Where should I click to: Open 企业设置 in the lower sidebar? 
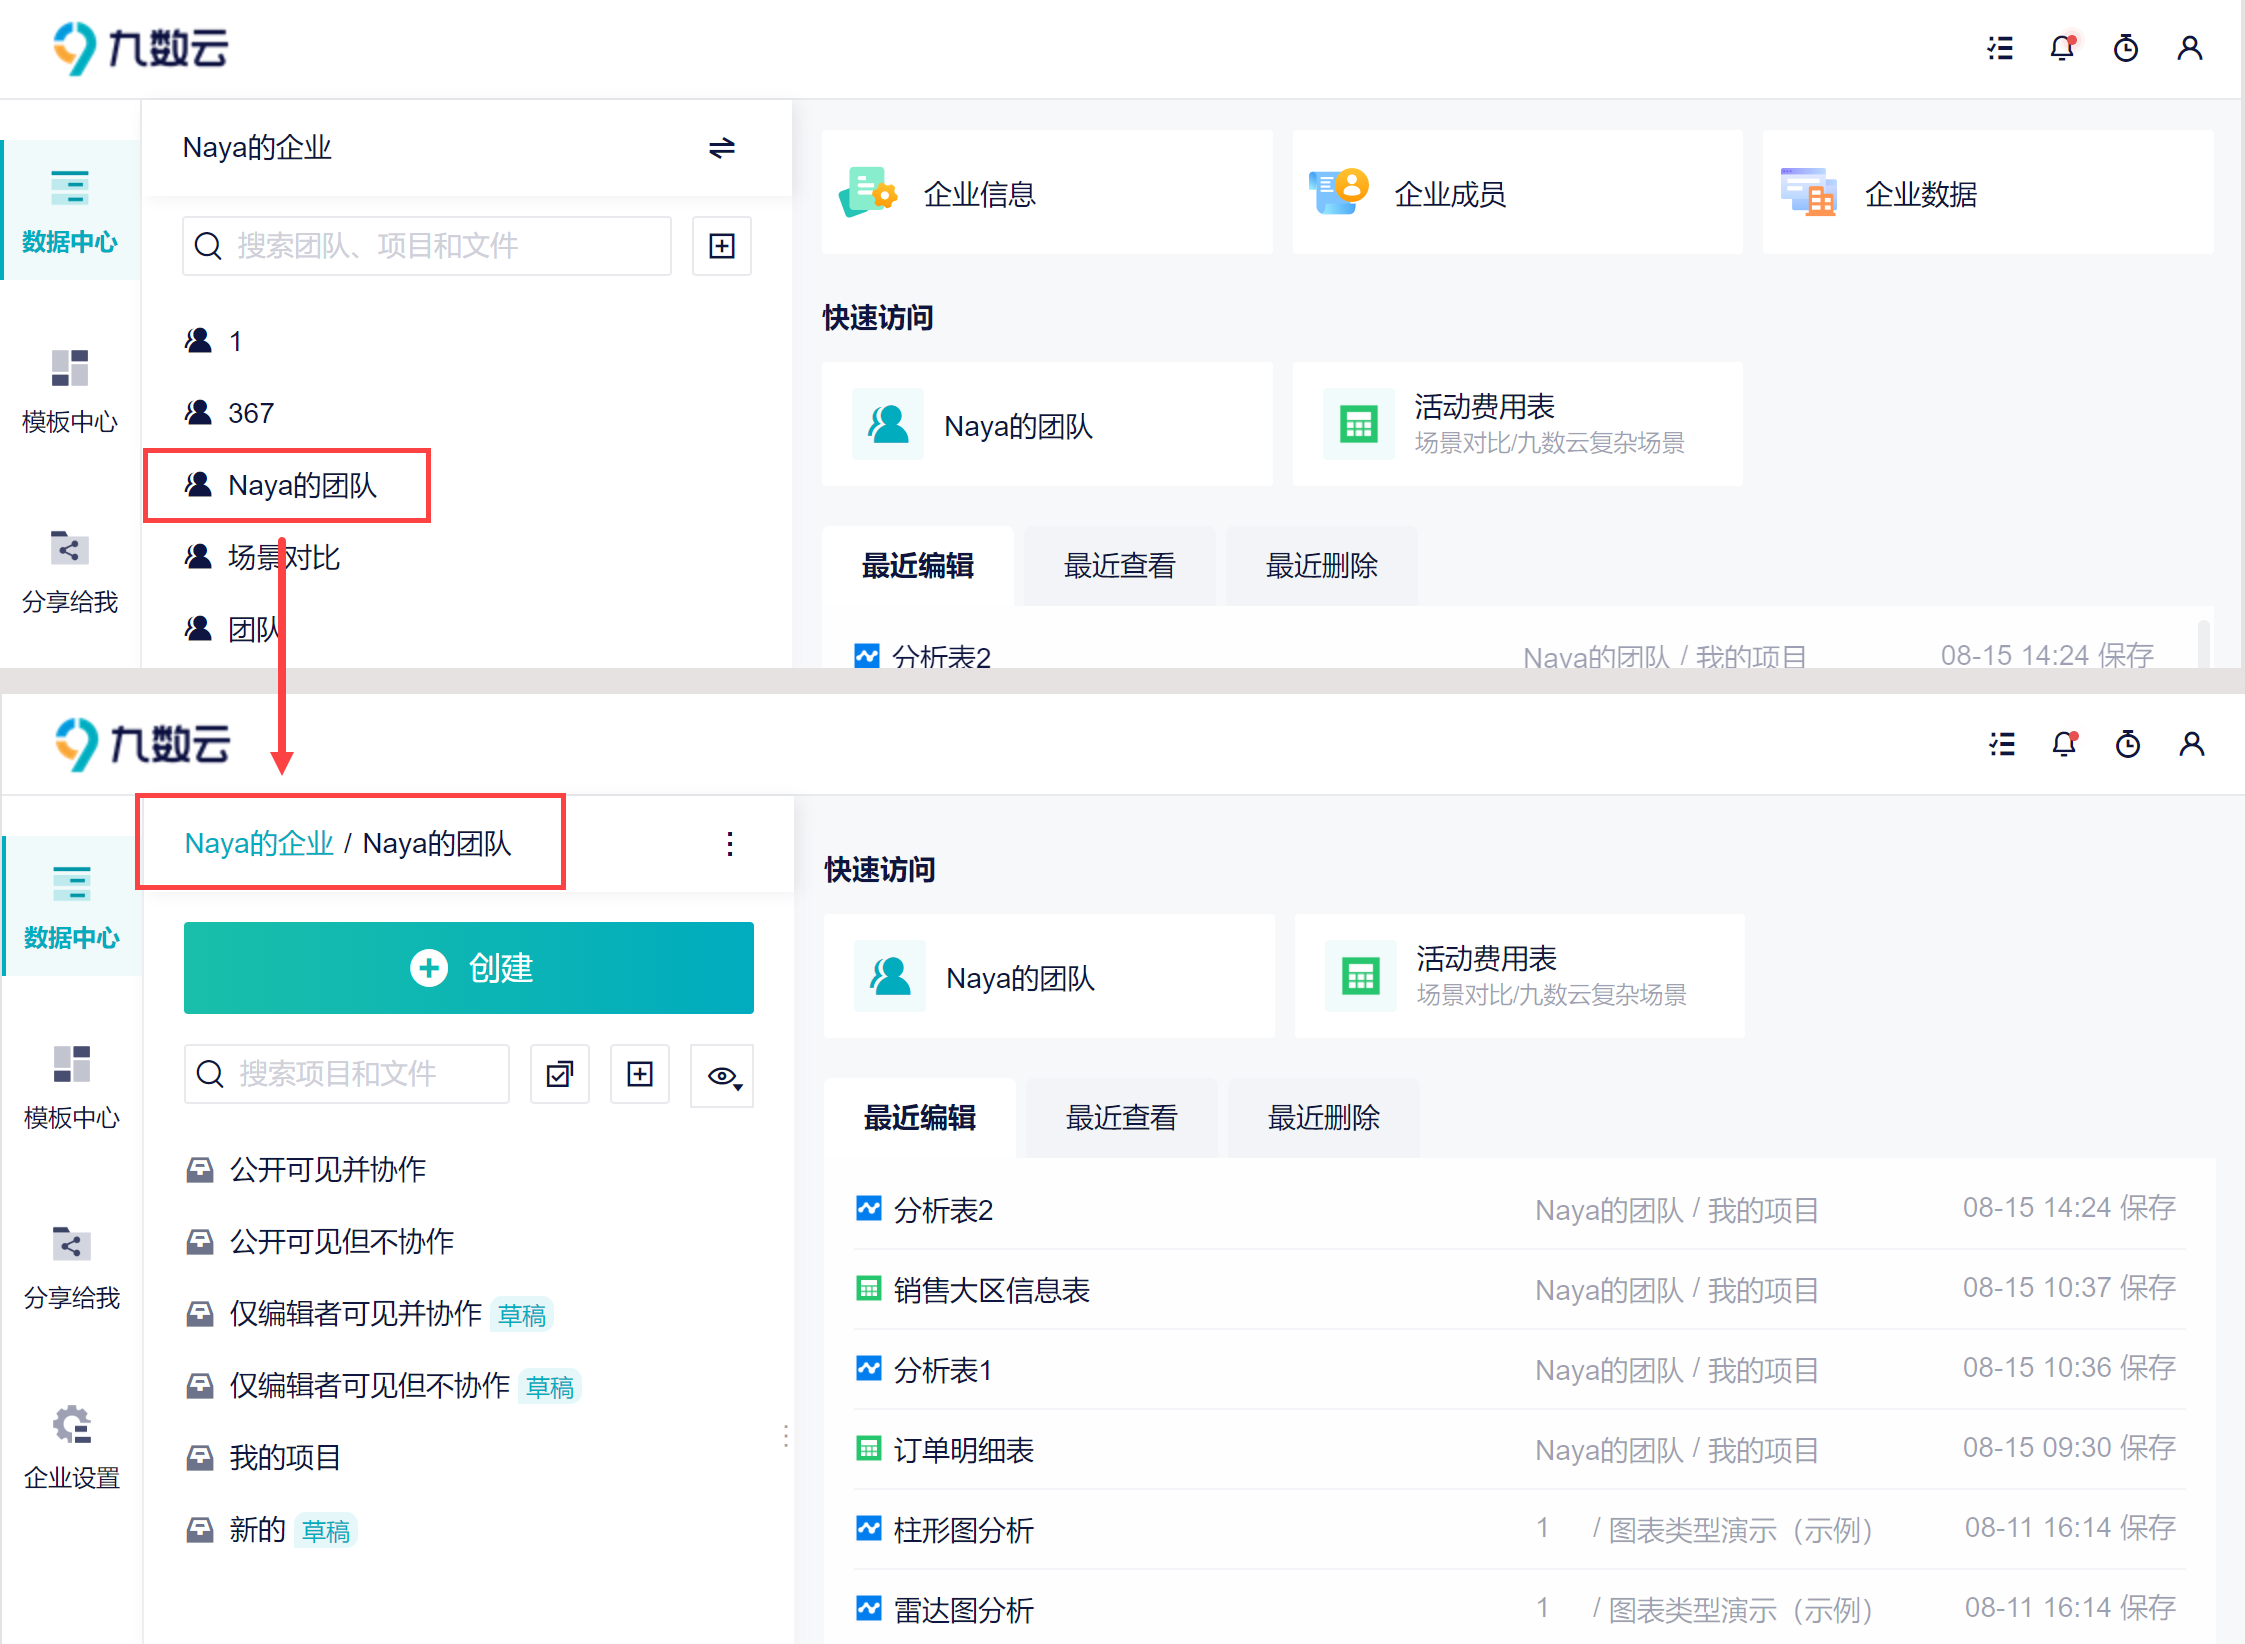72,1446
